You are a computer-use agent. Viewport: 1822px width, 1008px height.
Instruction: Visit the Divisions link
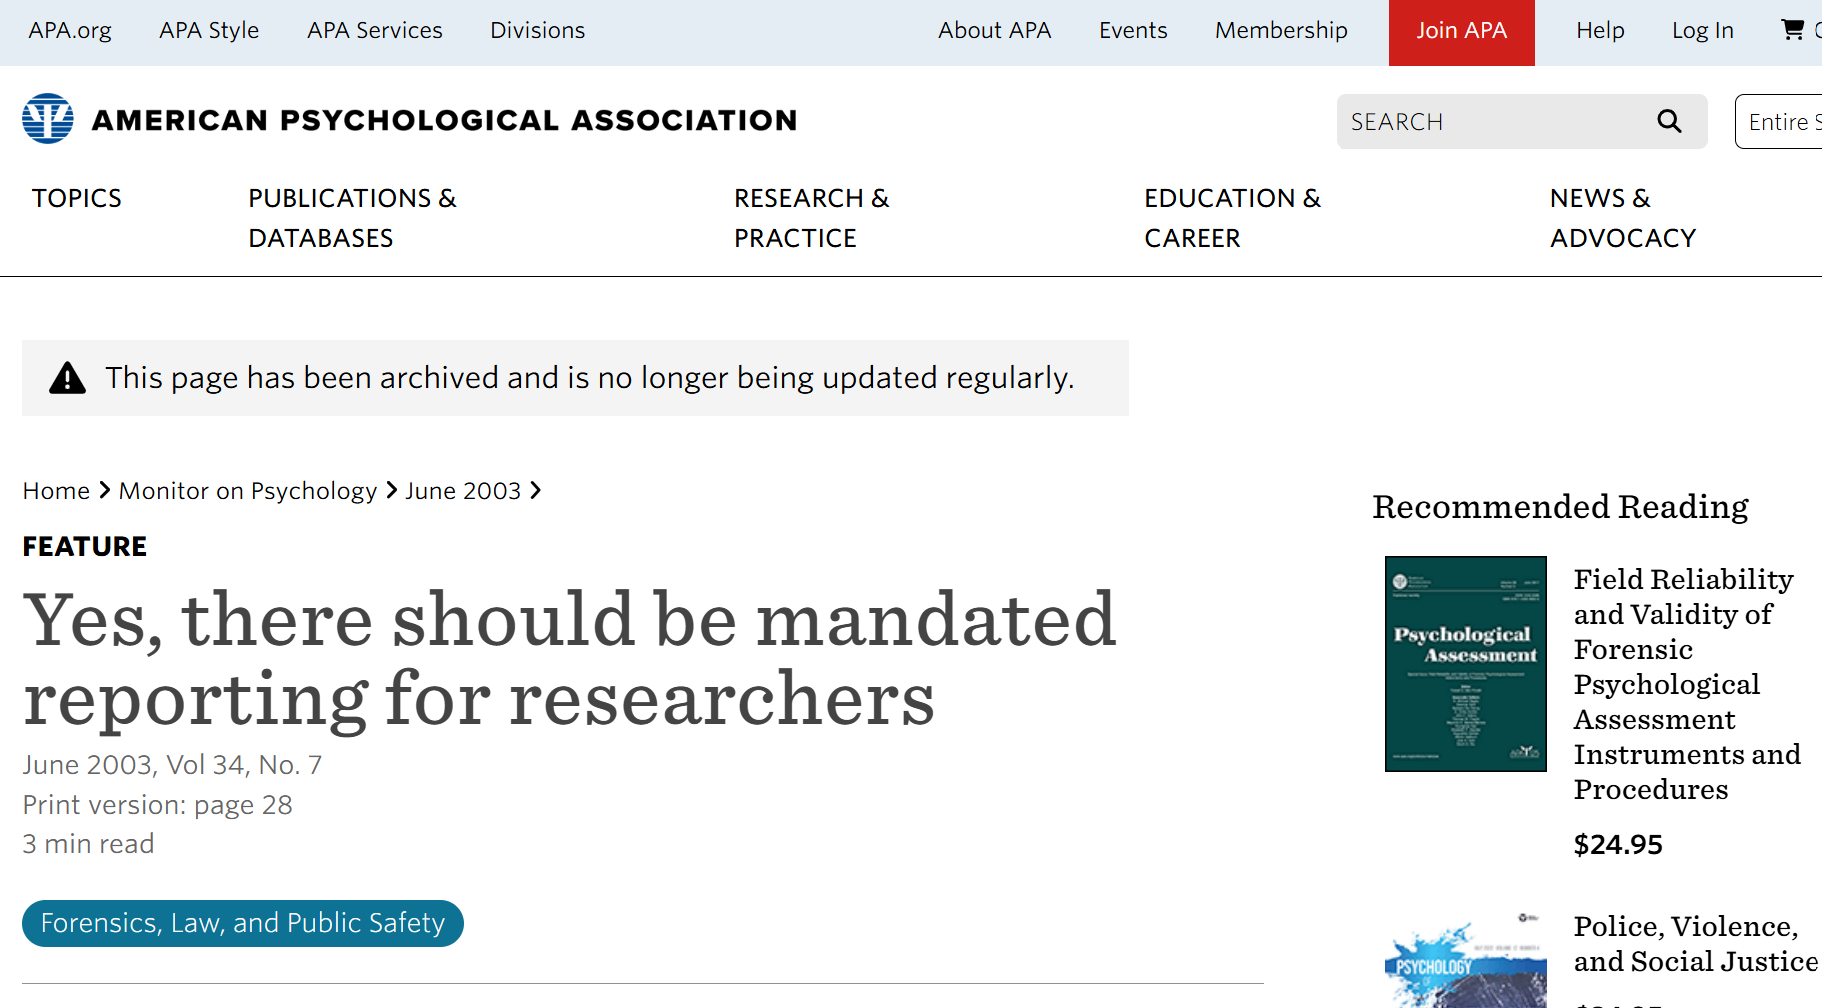(538, 31)
